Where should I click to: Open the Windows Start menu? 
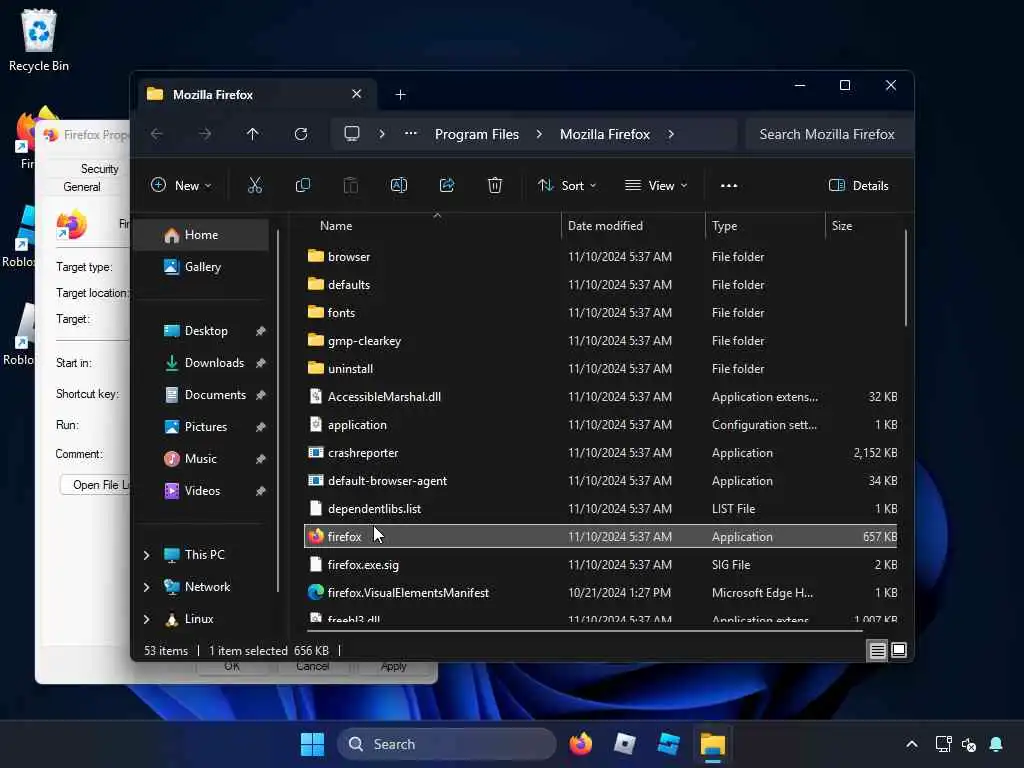(x=312, y=744)
